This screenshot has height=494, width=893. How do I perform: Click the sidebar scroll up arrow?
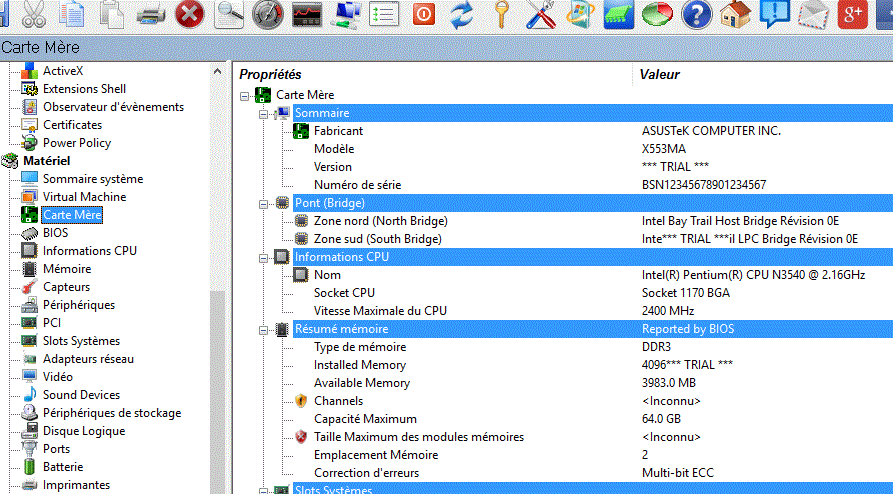[217, 71]
